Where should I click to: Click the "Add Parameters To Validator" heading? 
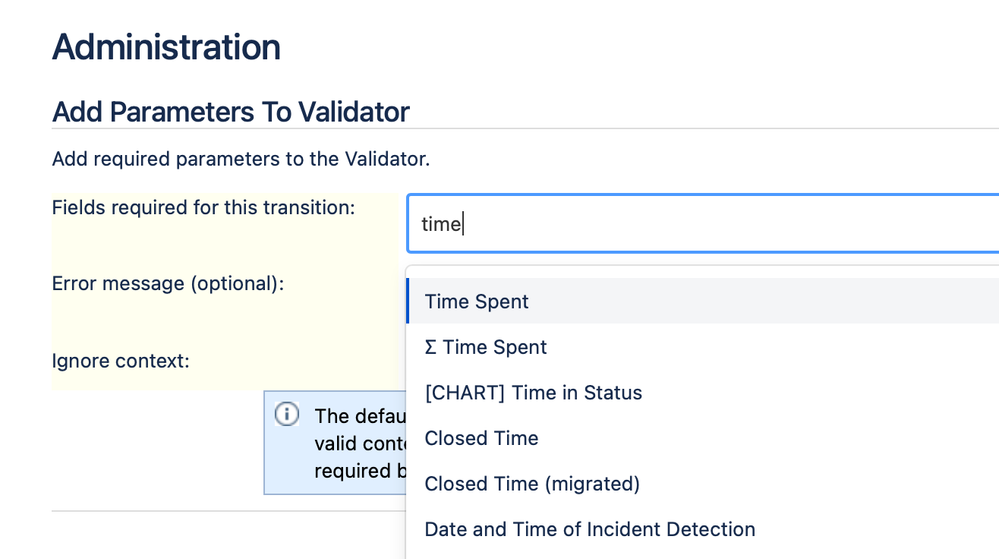[231, 112]
